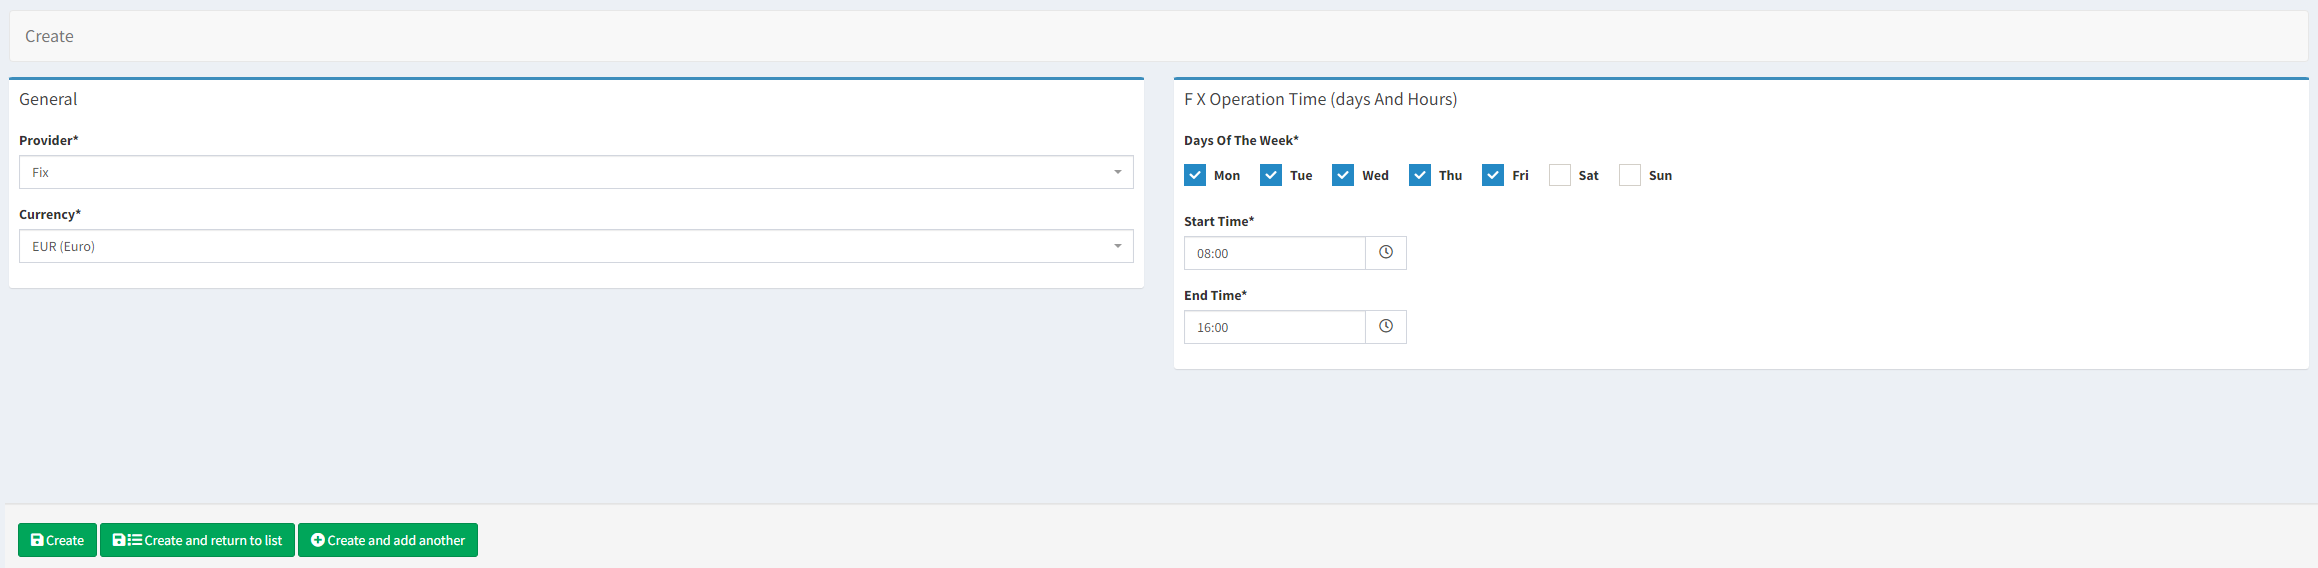Screen dimensions: 2318x568
Task: Click the green Create button
Action: [x=57, y=540]
